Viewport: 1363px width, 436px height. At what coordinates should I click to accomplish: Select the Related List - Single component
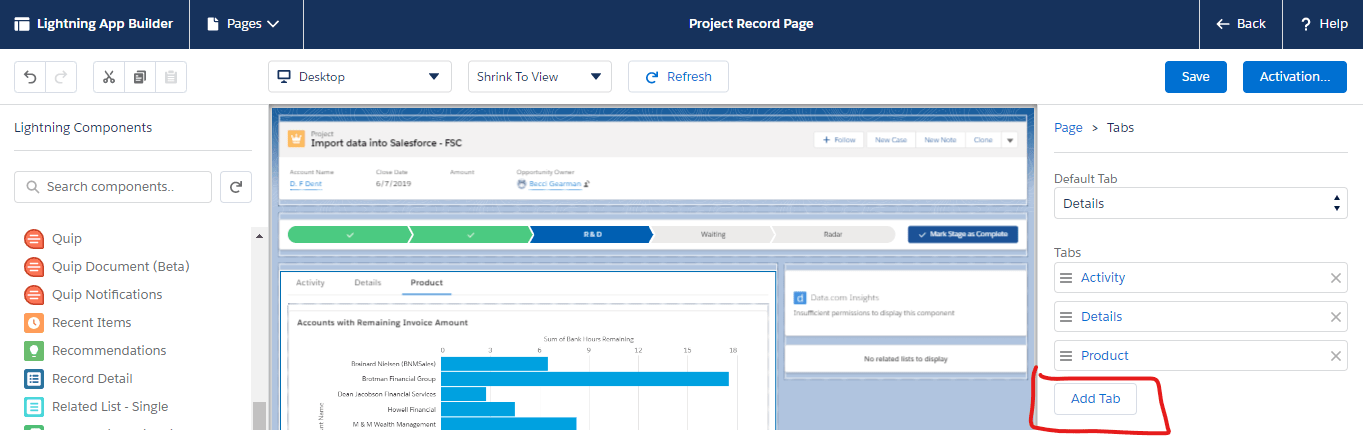pyautogui.click(x=97, y=407)
